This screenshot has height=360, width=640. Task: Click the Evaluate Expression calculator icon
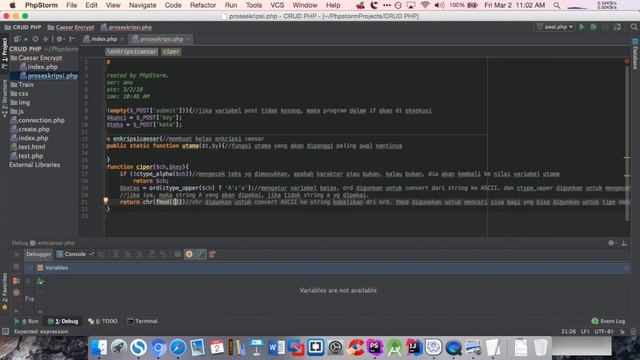click(x=178, y=254)
